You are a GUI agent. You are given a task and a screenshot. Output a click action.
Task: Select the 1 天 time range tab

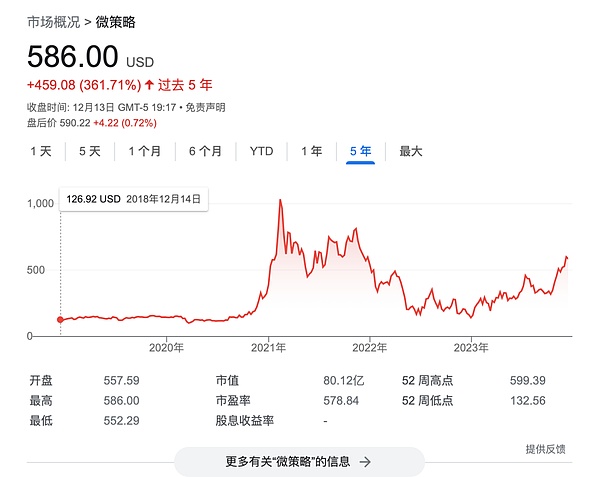[x=41, y=152]
